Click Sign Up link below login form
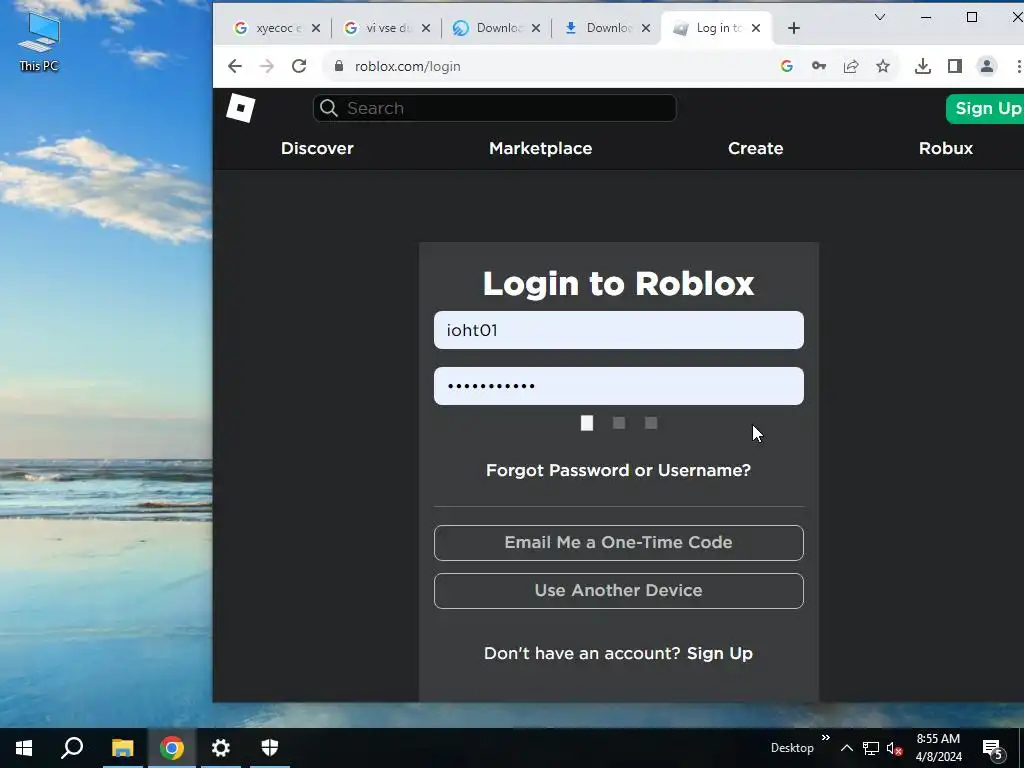This screenshot has width=1024, height=768. [x=720, y=653]
